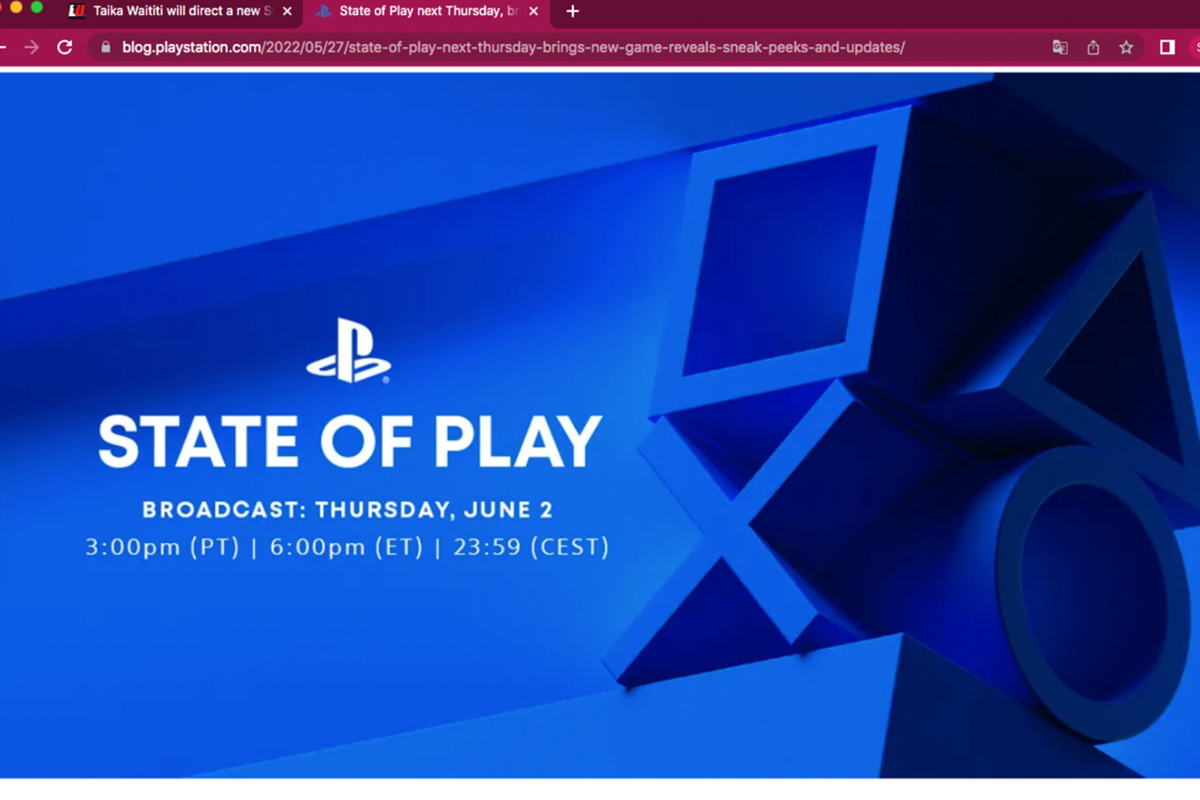Open a new browser tab
Screen dimensions: 1200x800
(x=573, y=12)
